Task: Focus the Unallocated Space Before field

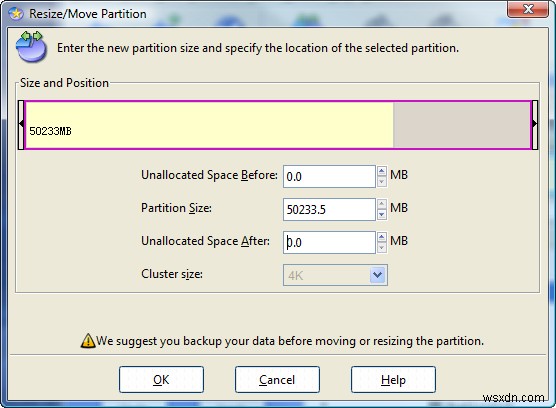Action: tap(329, 176)
